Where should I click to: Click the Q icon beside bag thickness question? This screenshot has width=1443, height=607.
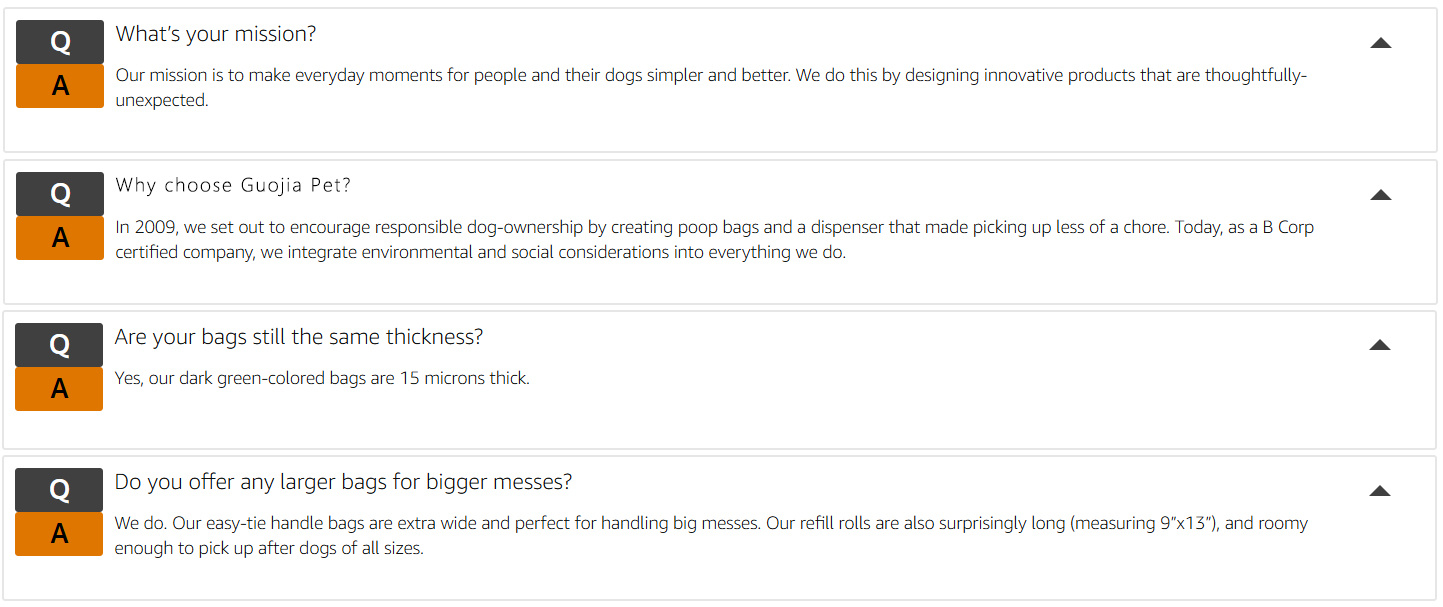59,345
